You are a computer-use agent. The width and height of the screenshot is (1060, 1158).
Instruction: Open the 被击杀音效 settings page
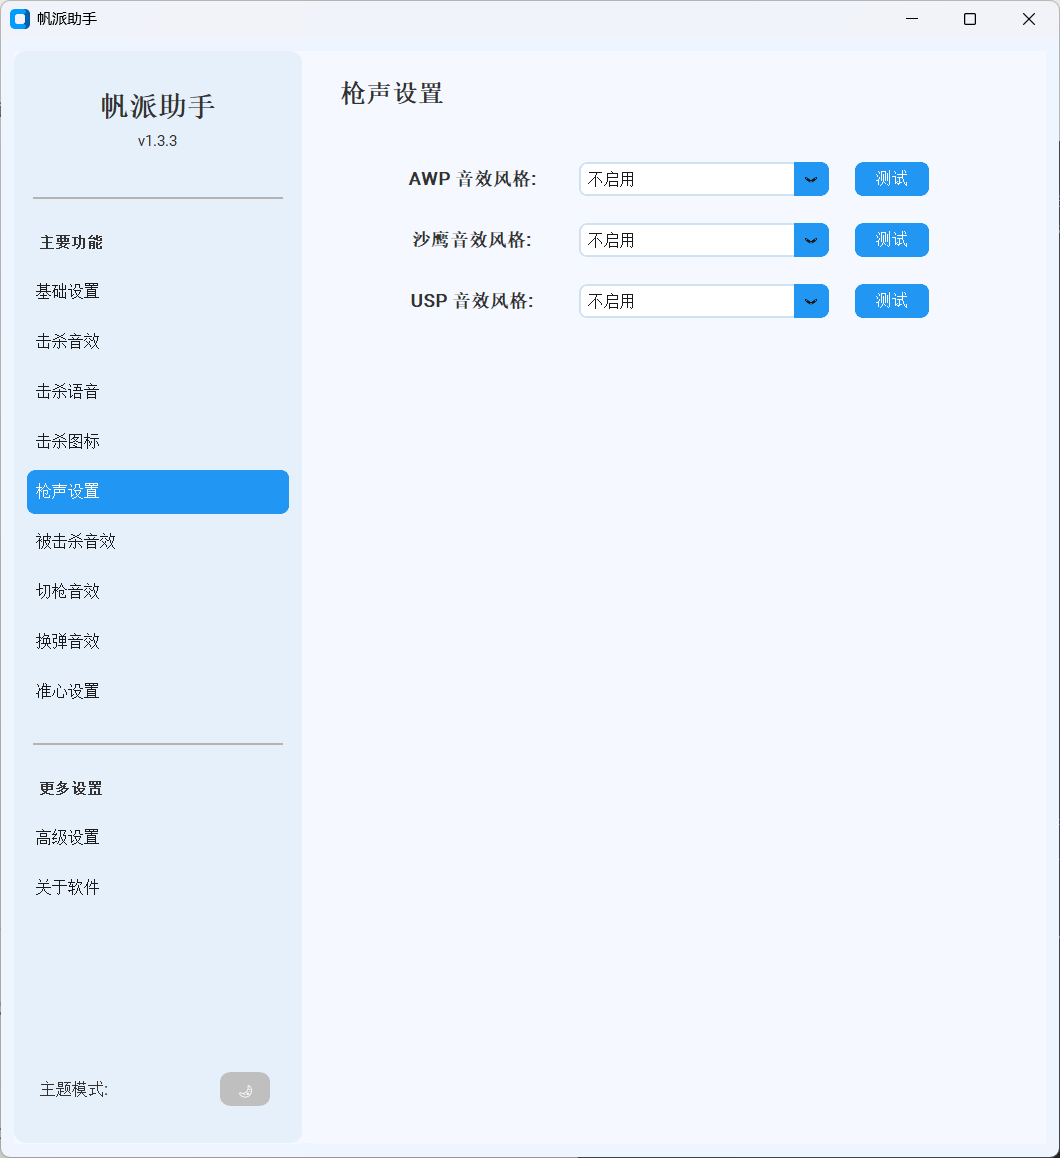tap(74, 541)
